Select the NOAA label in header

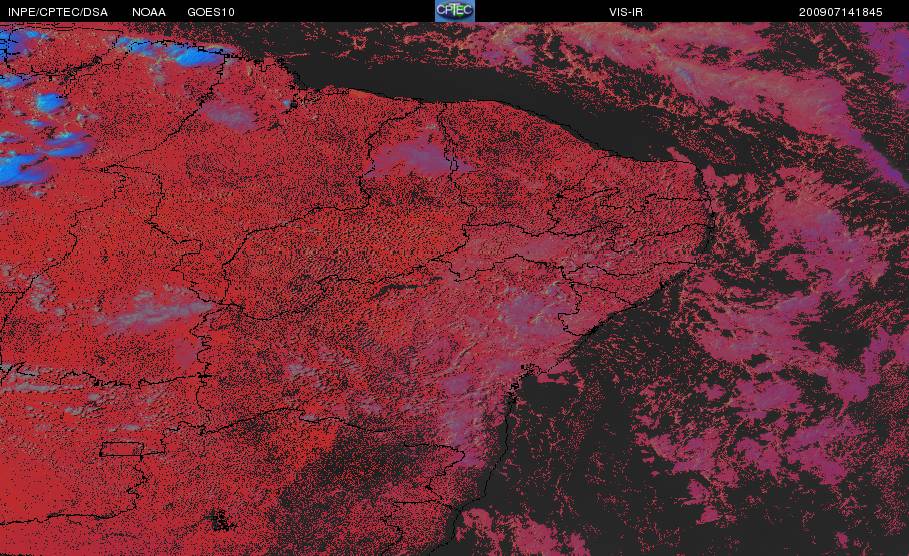[x=149, y=12]
